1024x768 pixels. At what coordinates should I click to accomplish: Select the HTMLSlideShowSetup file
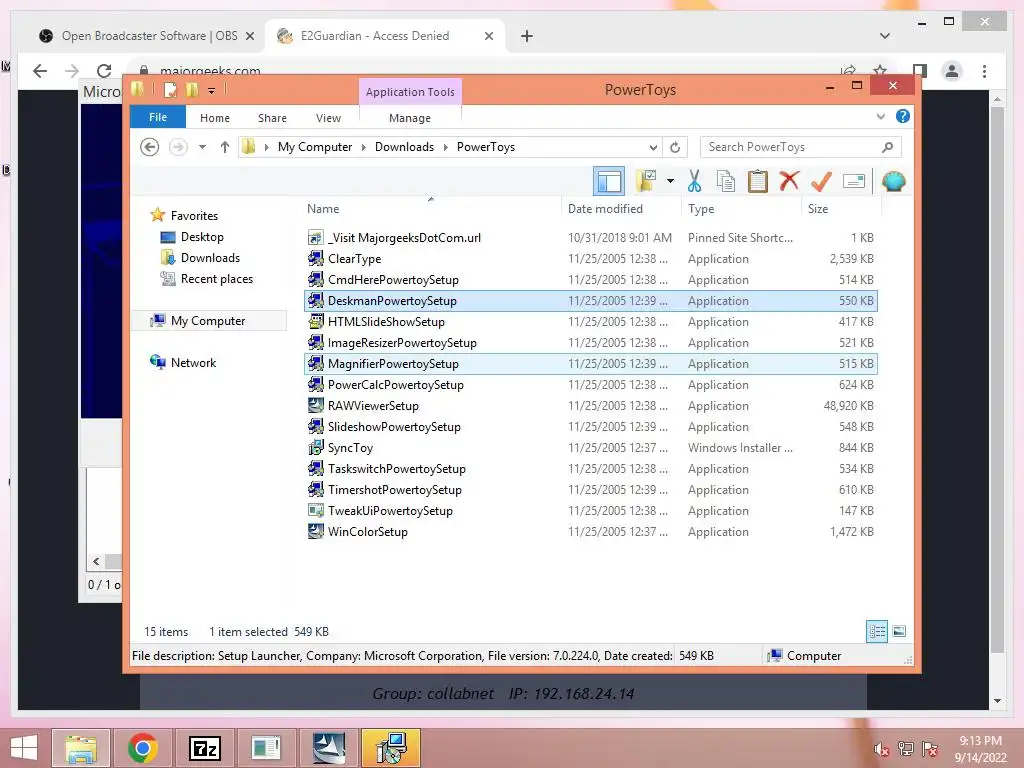(590, 321)
